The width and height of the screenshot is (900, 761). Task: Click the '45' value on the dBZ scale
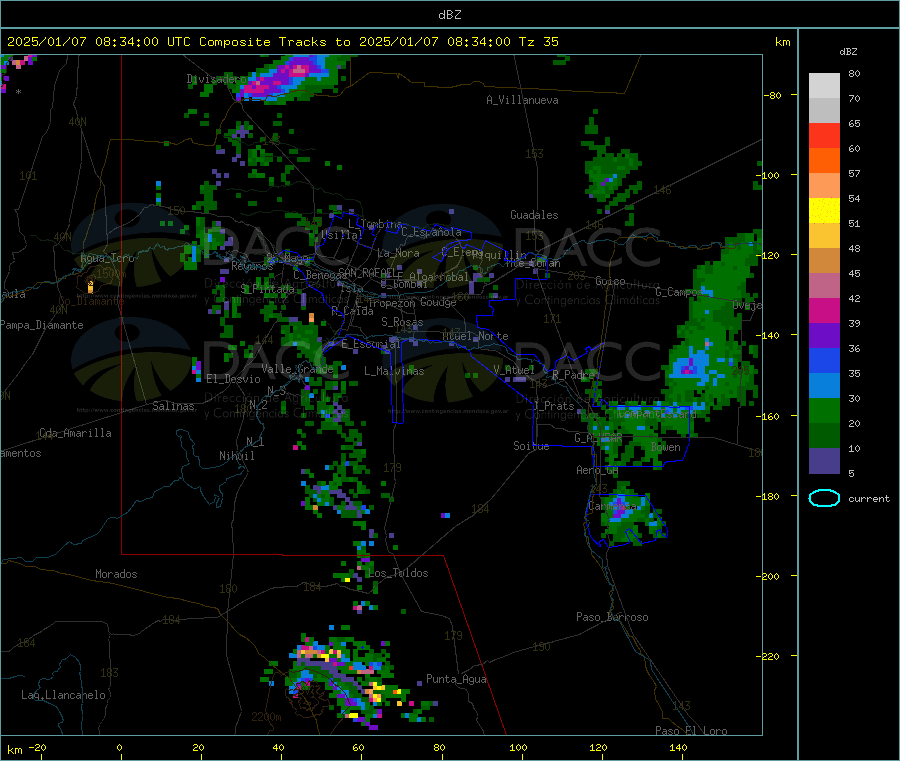[x=855, y=274]
